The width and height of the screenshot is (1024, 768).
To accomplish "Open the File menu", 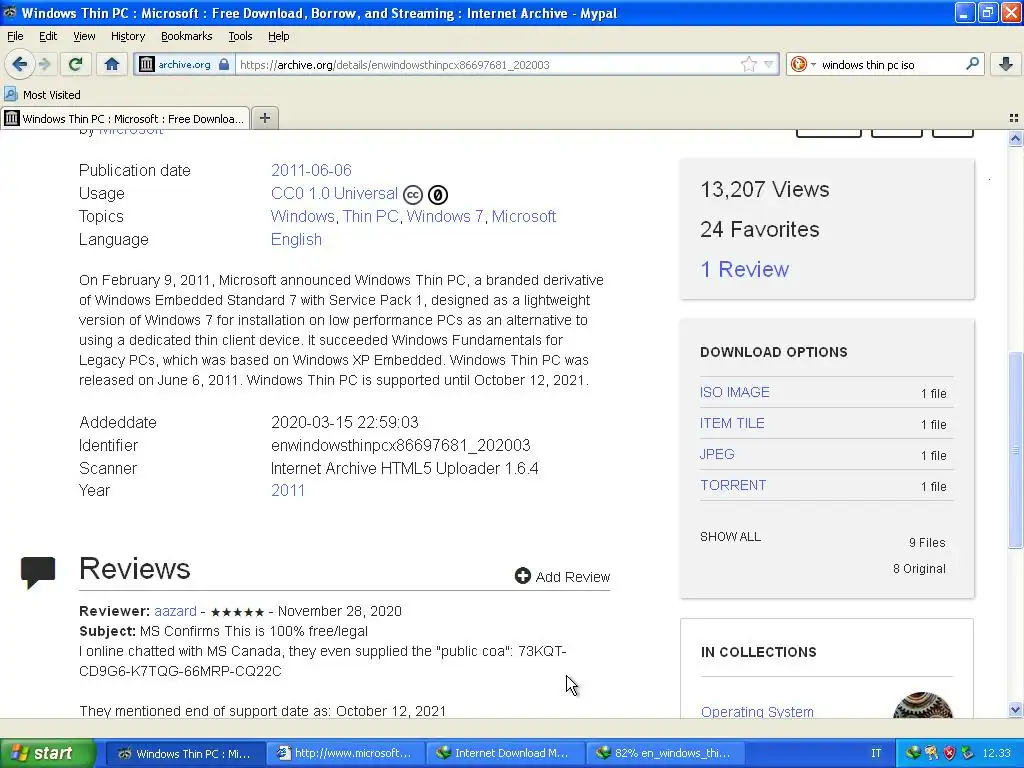I will [15, 36].
